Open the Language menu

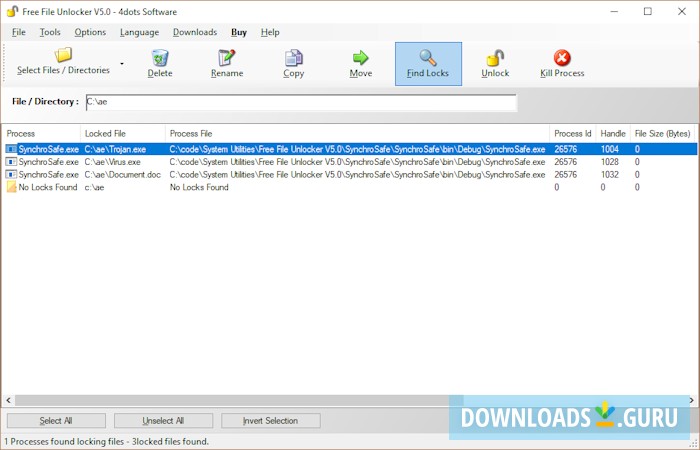click(139, 32)
